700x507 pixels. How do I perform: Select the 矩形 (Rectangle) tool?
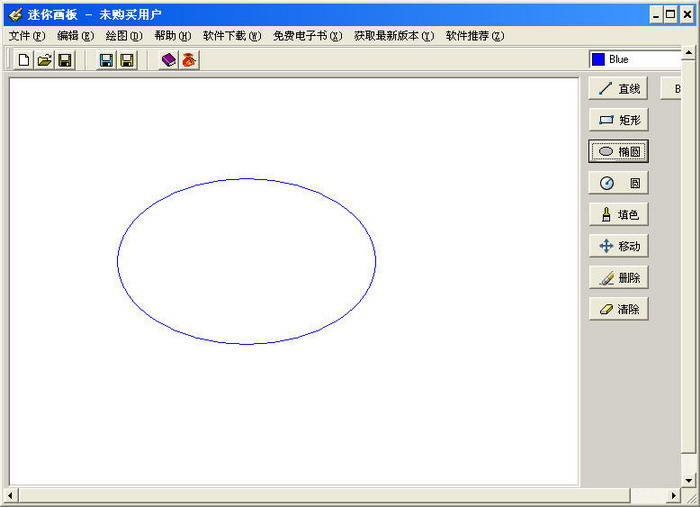pos(618,120)
